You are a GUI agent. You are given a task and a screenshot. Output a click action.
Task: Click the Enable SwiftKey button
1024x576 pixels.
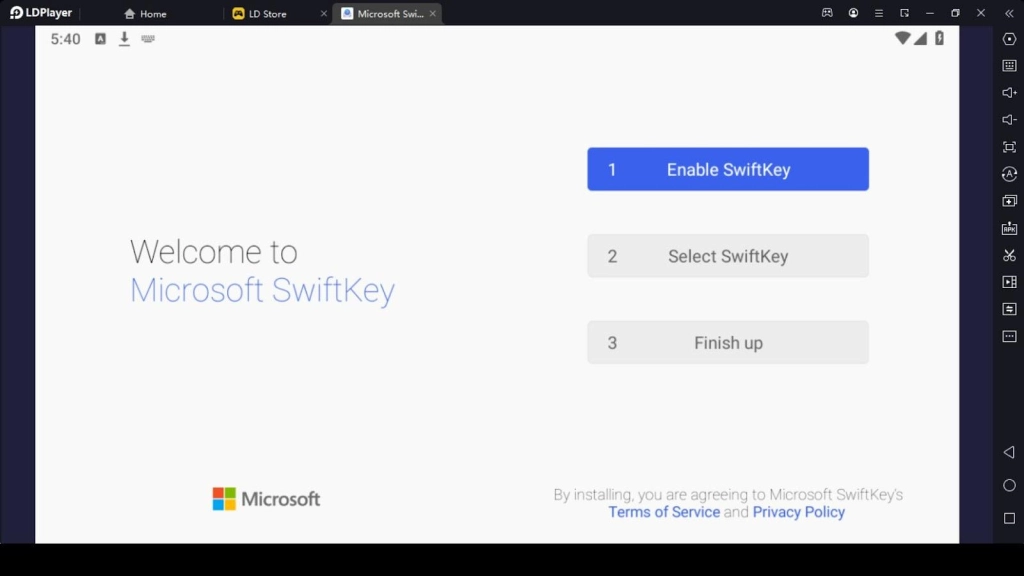[x=728, y=169]
